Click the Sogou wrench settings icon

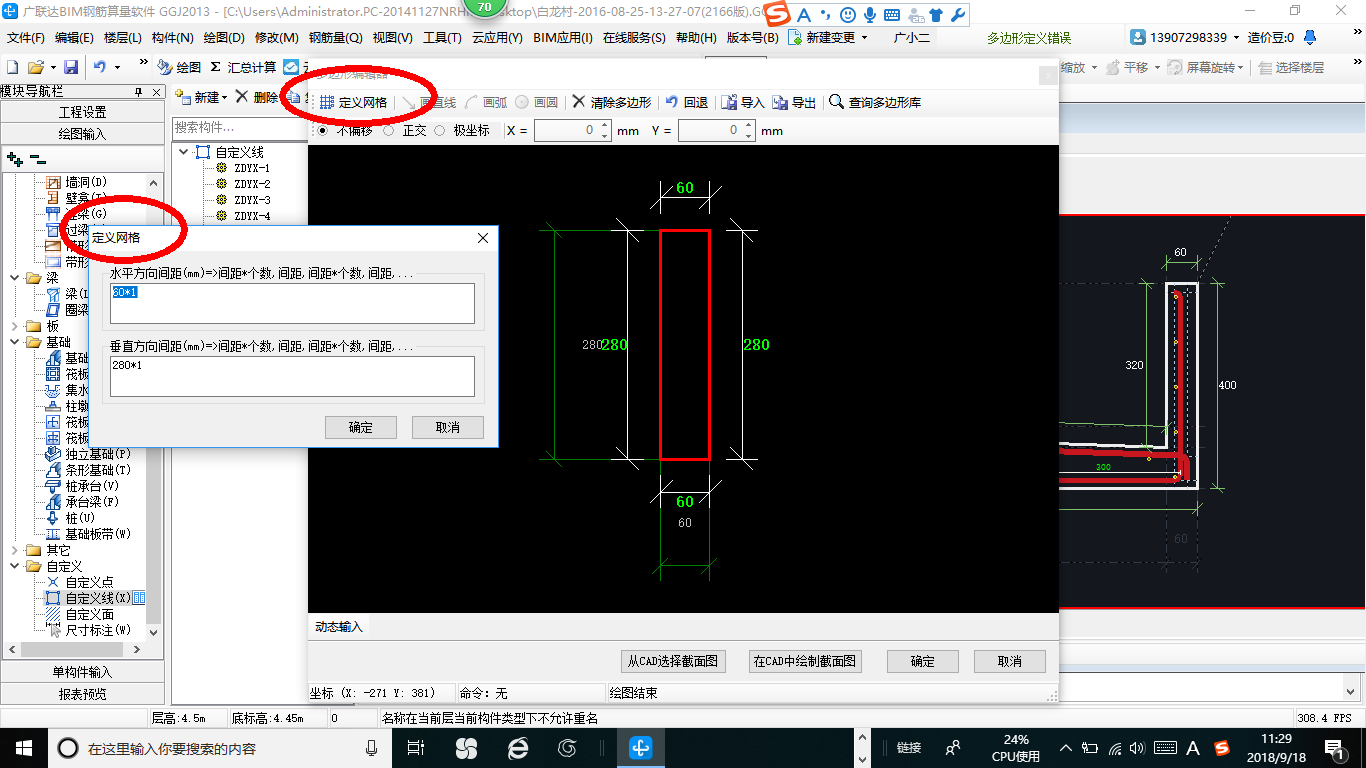click(957, 15)
